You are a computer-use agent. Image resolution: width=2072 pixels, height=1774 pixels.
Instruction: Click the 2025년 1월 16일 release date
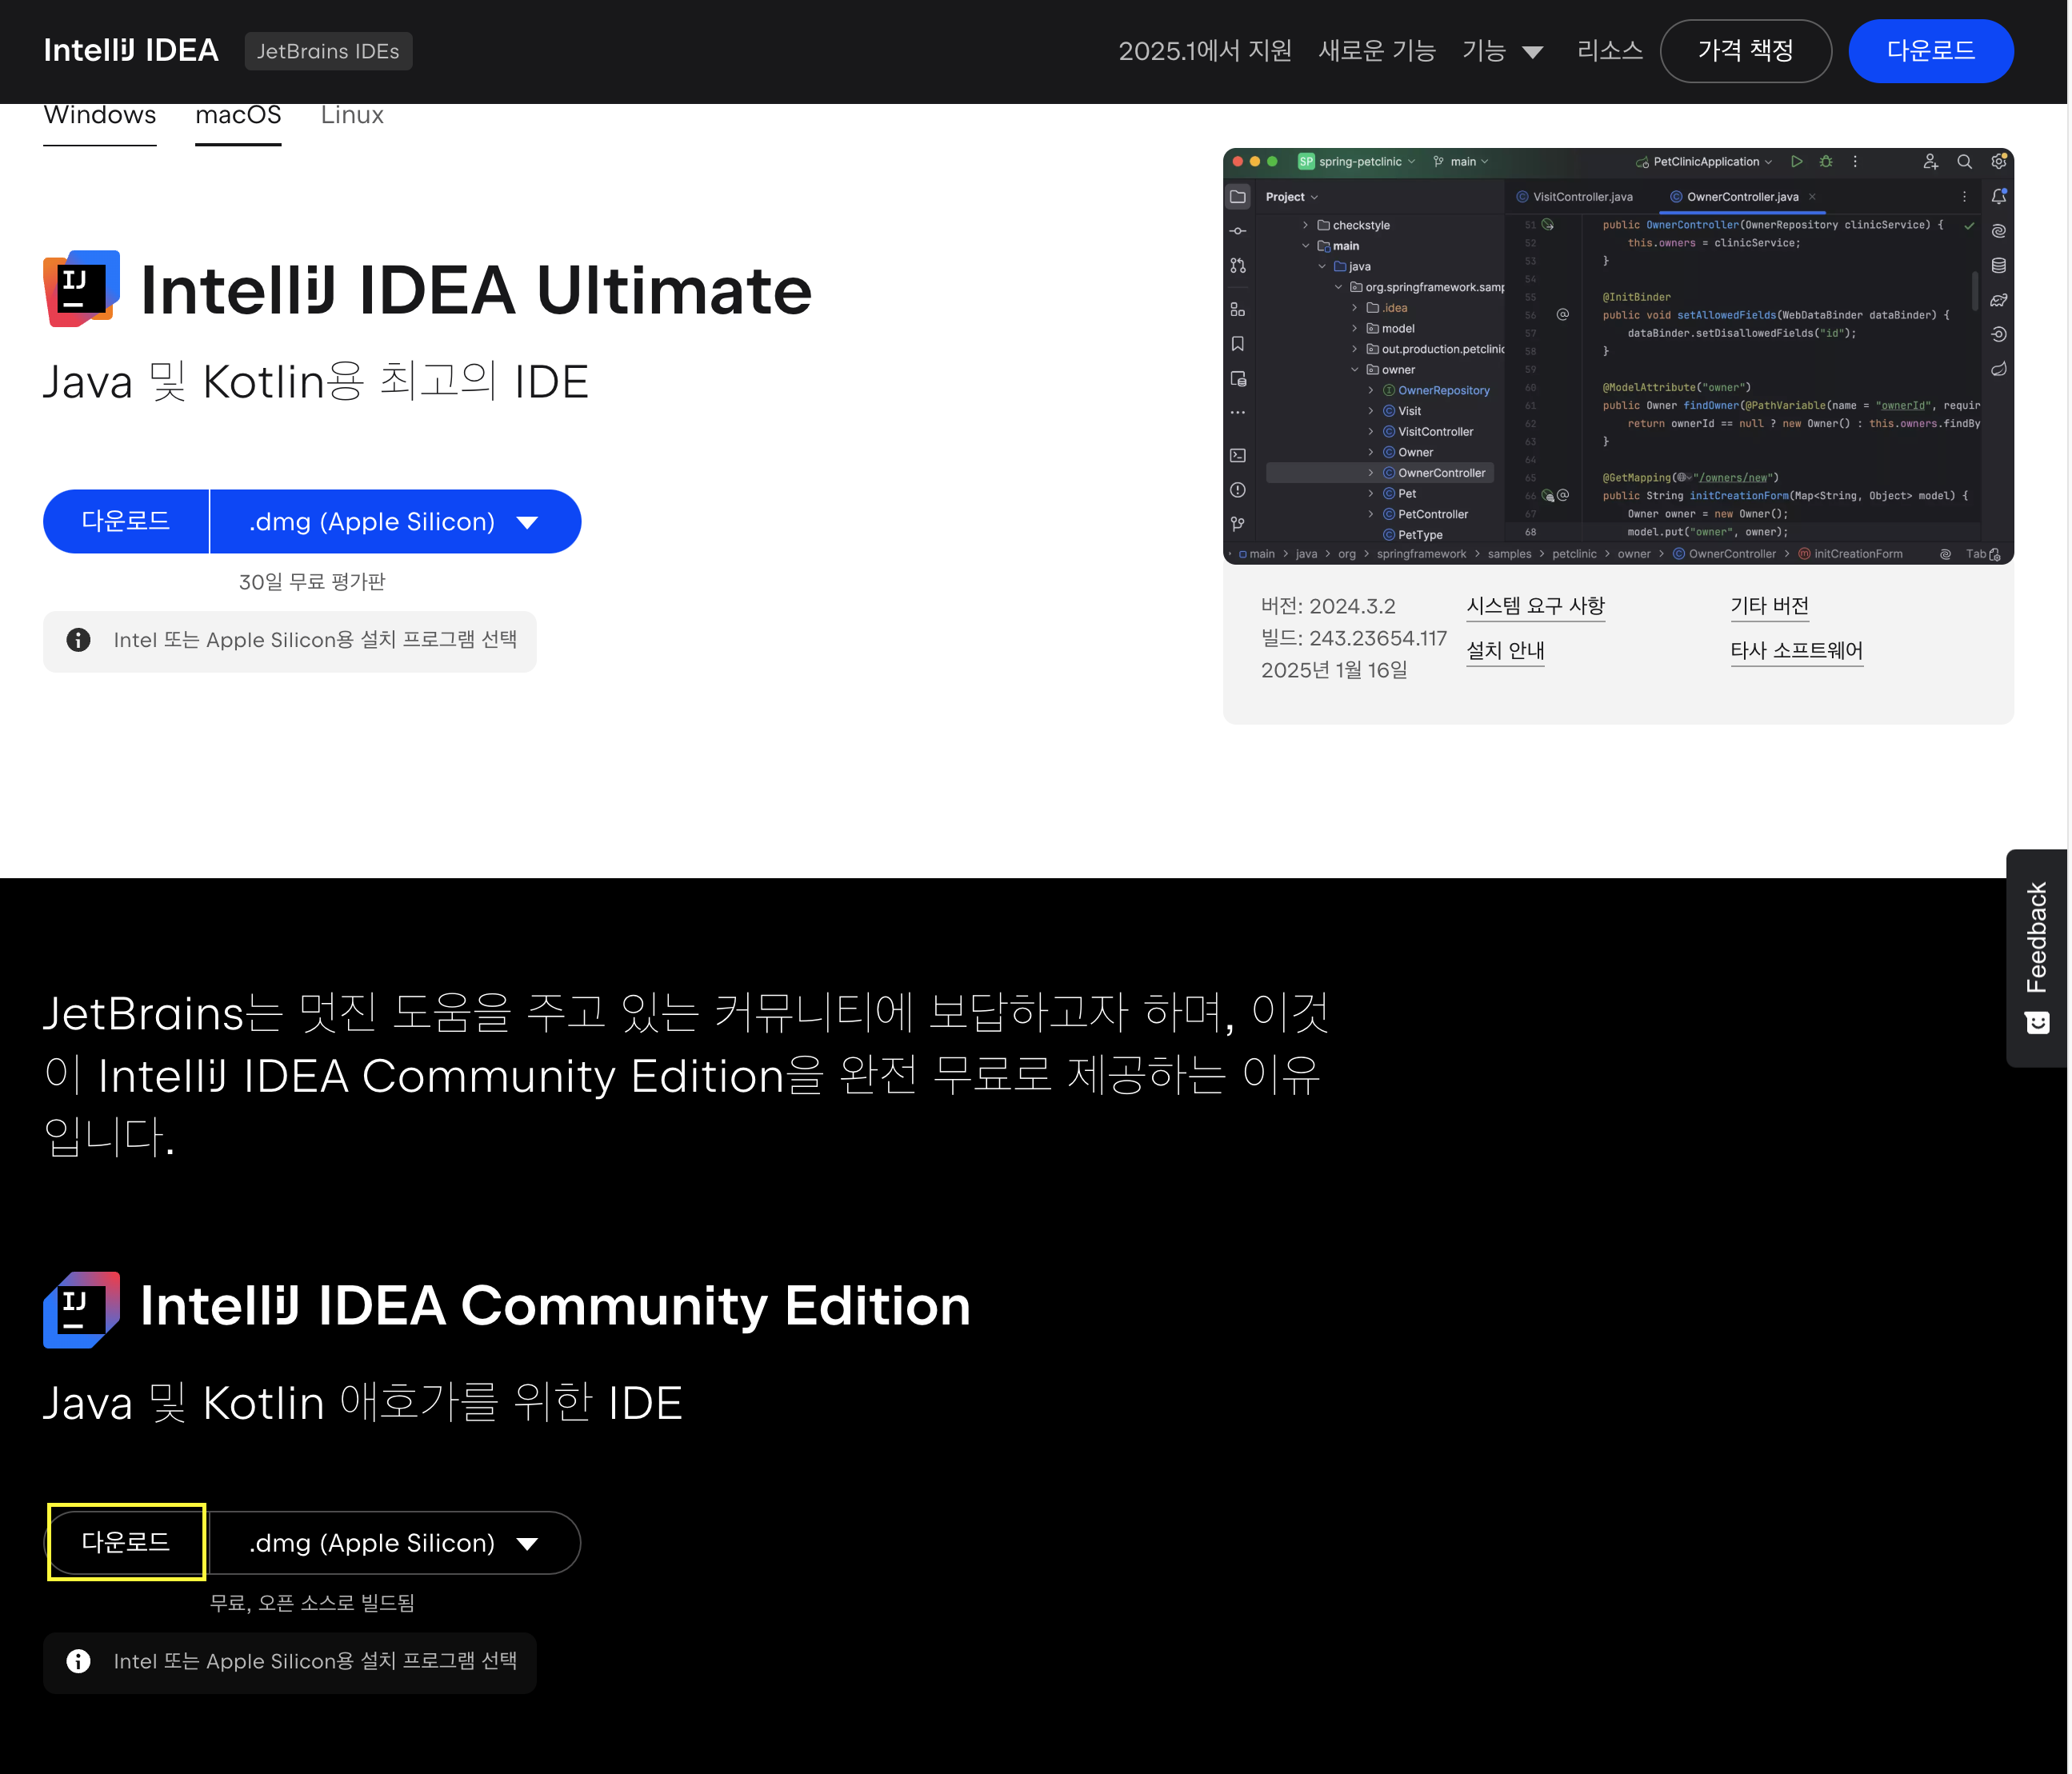tap(1333, 670)
